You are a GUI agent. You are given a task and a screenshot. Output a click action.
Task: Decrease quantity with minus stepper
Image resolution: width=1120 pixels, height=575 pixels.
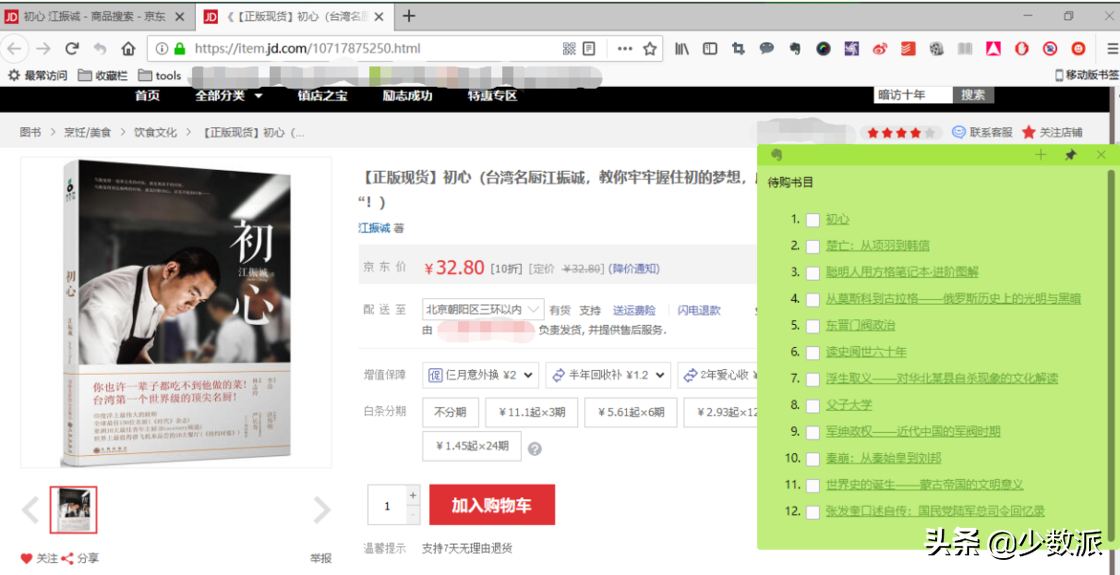click(x=412, y=514)
